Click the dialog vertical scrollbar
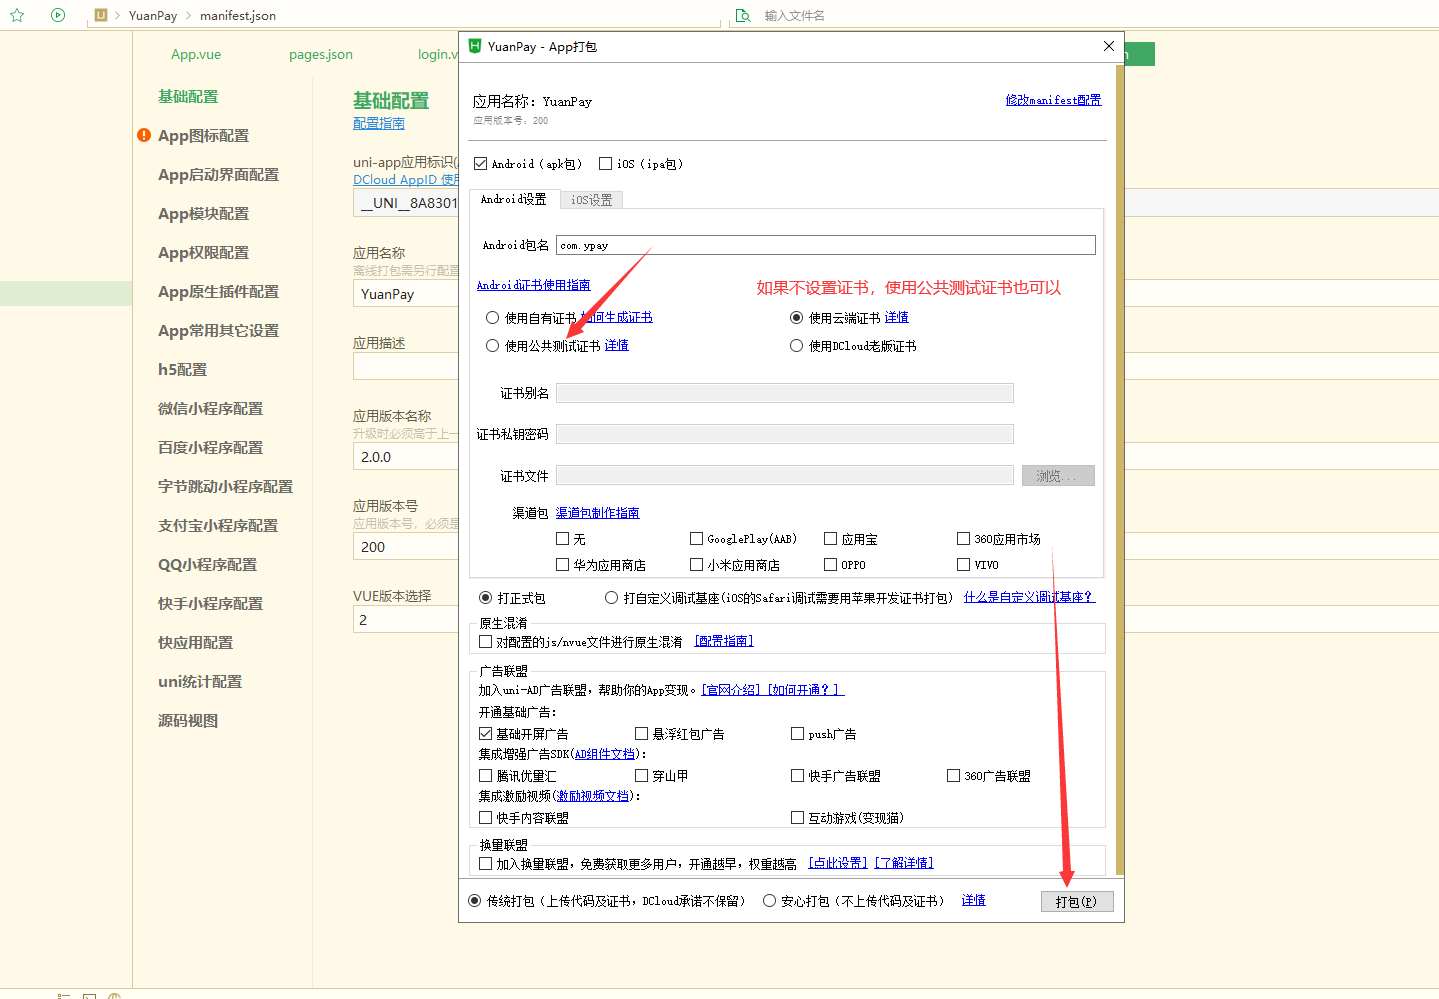 point(1119,470)
